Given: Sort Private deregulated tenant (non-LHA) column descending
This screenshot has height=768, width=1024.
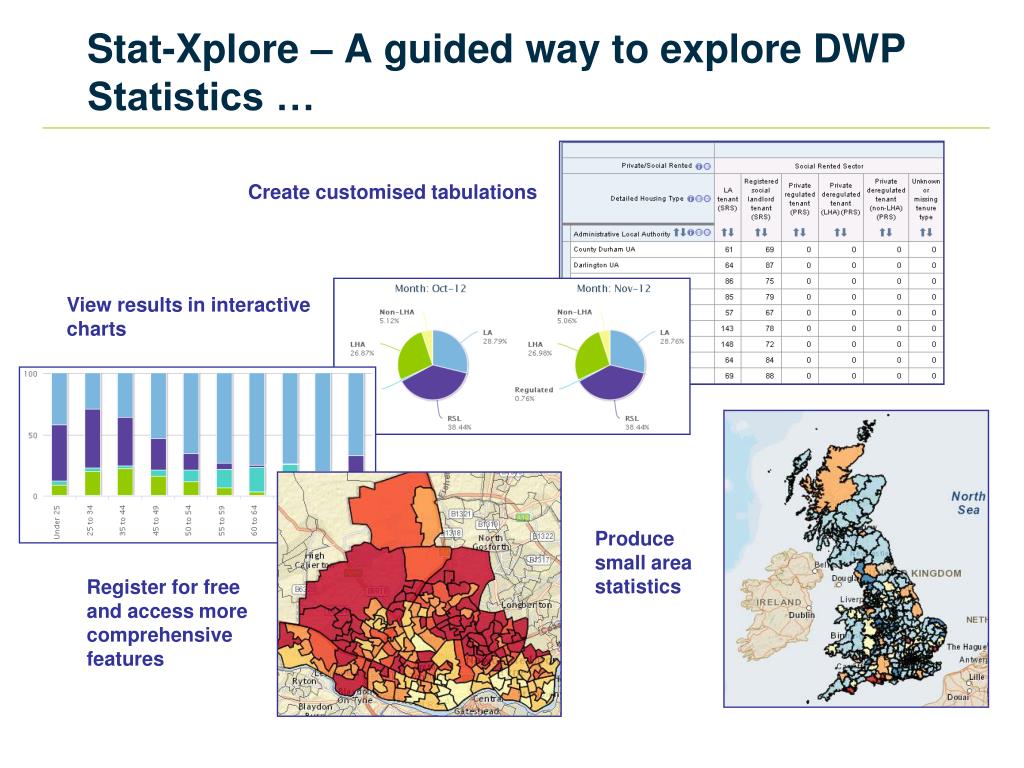Looking at the screenshot, I should tap(889, 232).
